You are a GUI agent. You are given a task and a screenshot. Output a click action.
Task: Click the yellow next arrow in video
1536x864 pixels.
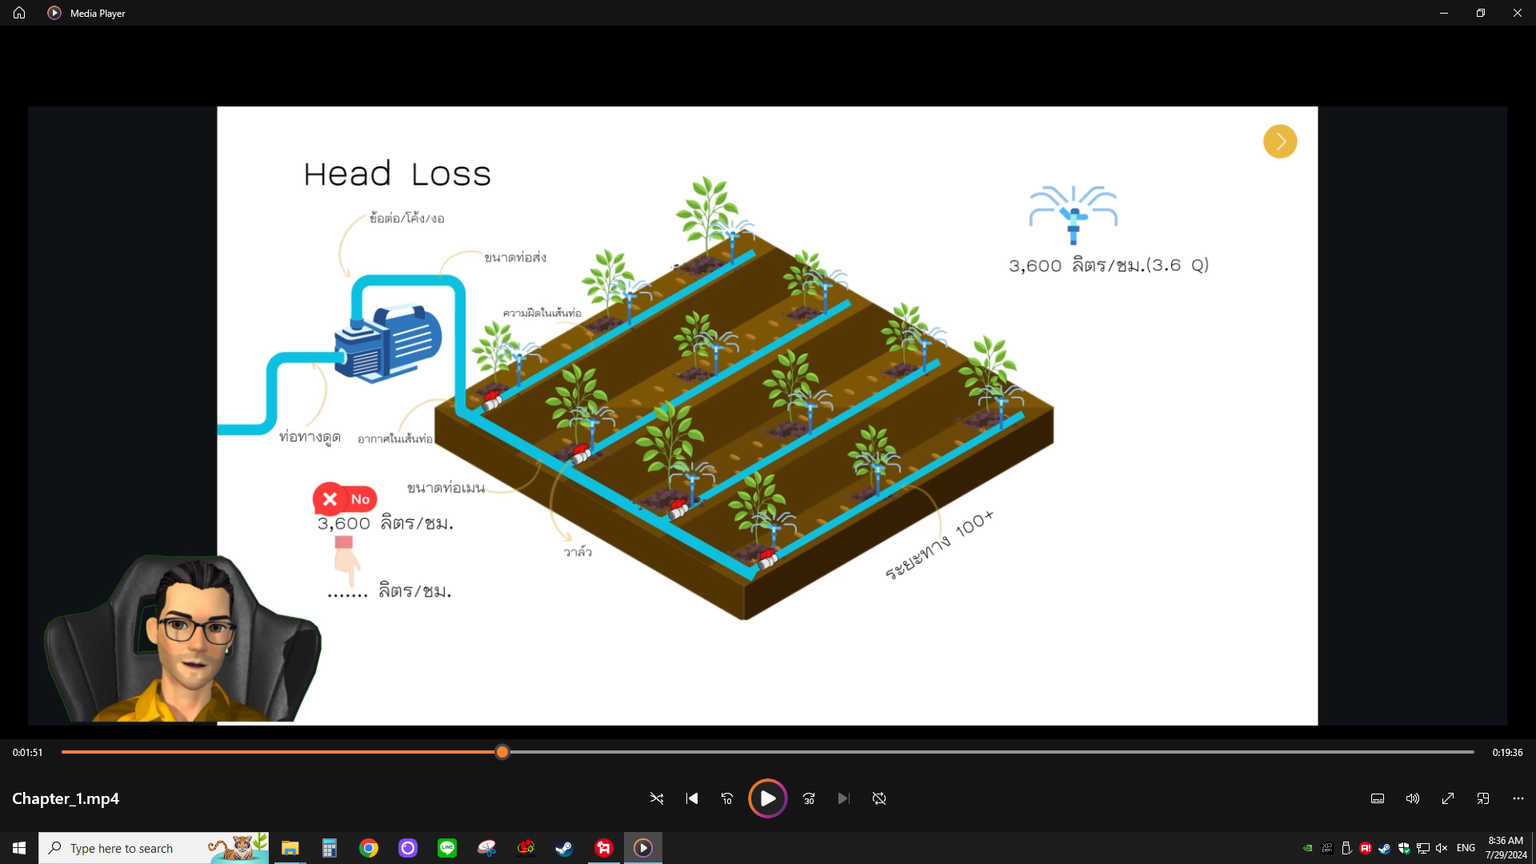tap(1280, 142)
